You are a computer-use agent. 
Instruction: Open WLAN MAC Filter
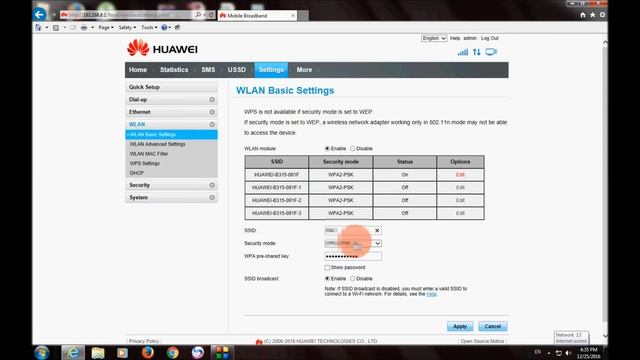pos(149,154)
